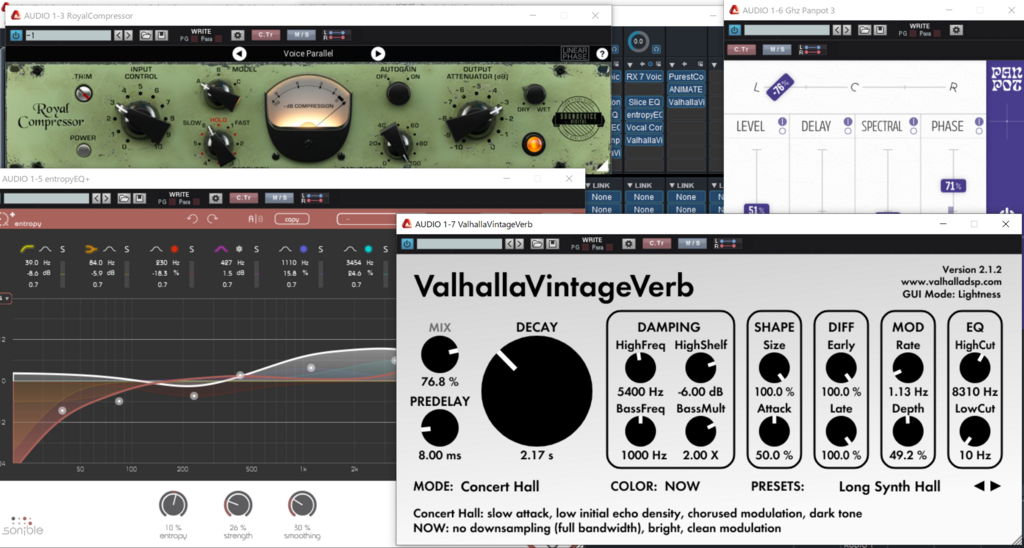Click the 427 Hz EQ node on the curve
Viewport: 1024px width, 548px height.
point(240,375)
